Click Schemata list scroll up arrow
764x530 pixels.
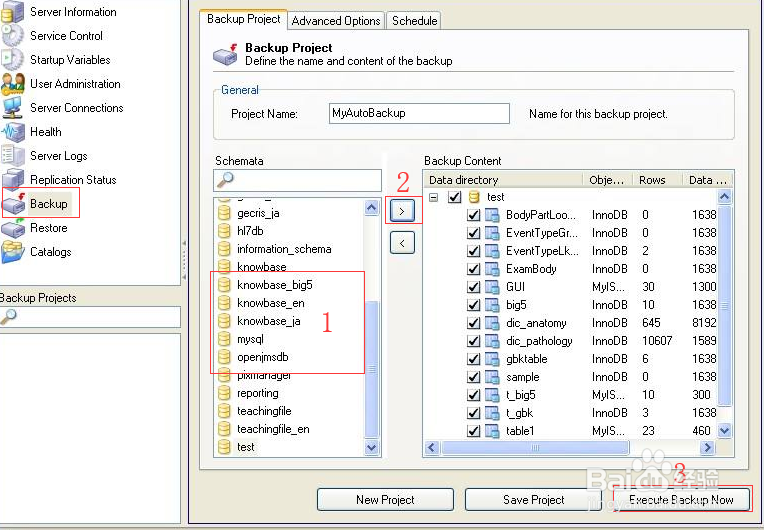[371, 208]
